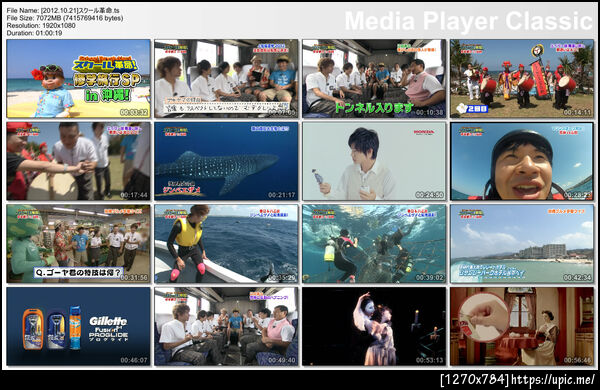Click the Resolution 1920x1080 text
This screenshot has width=600, height=390.
[41, 25]
